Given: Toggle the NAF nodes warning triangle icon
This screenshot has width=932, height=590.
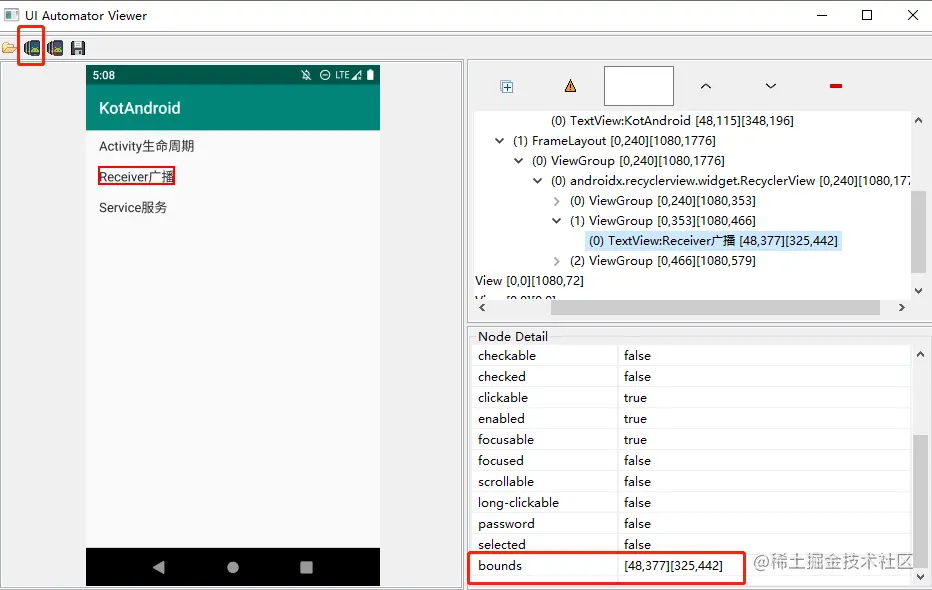Looking at the screenshot, I should [x=570, y=86].
